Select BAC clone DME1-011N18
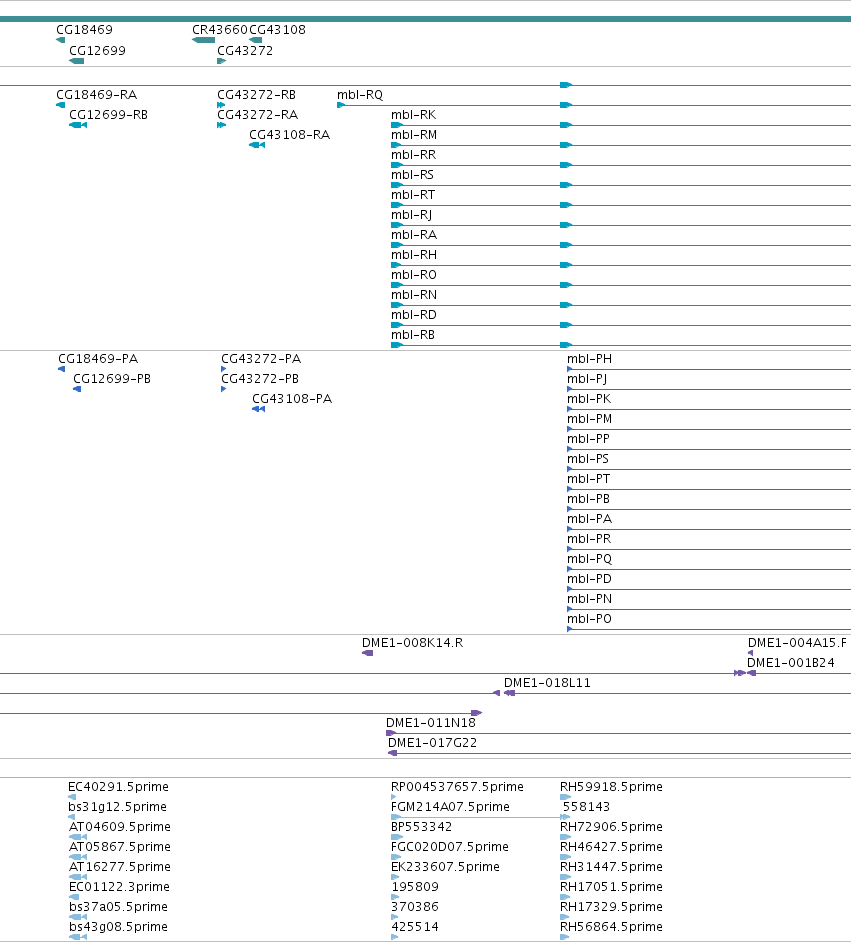Image resolution: width=851 pixels, height=942 pixels. (430, 723)
